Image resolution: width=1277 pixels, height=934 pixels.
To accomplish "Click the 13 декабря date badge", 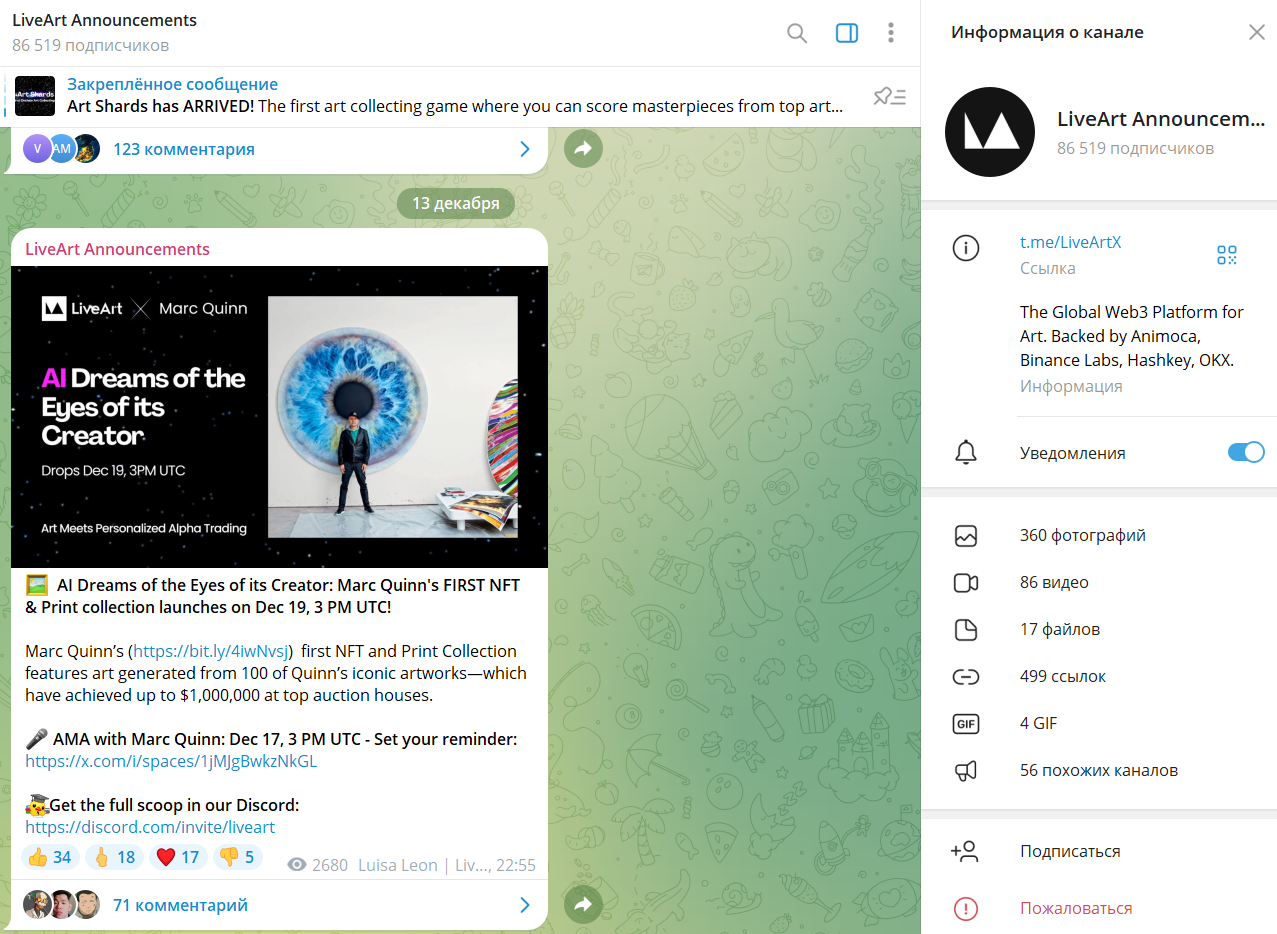I will tap(455, 204).
